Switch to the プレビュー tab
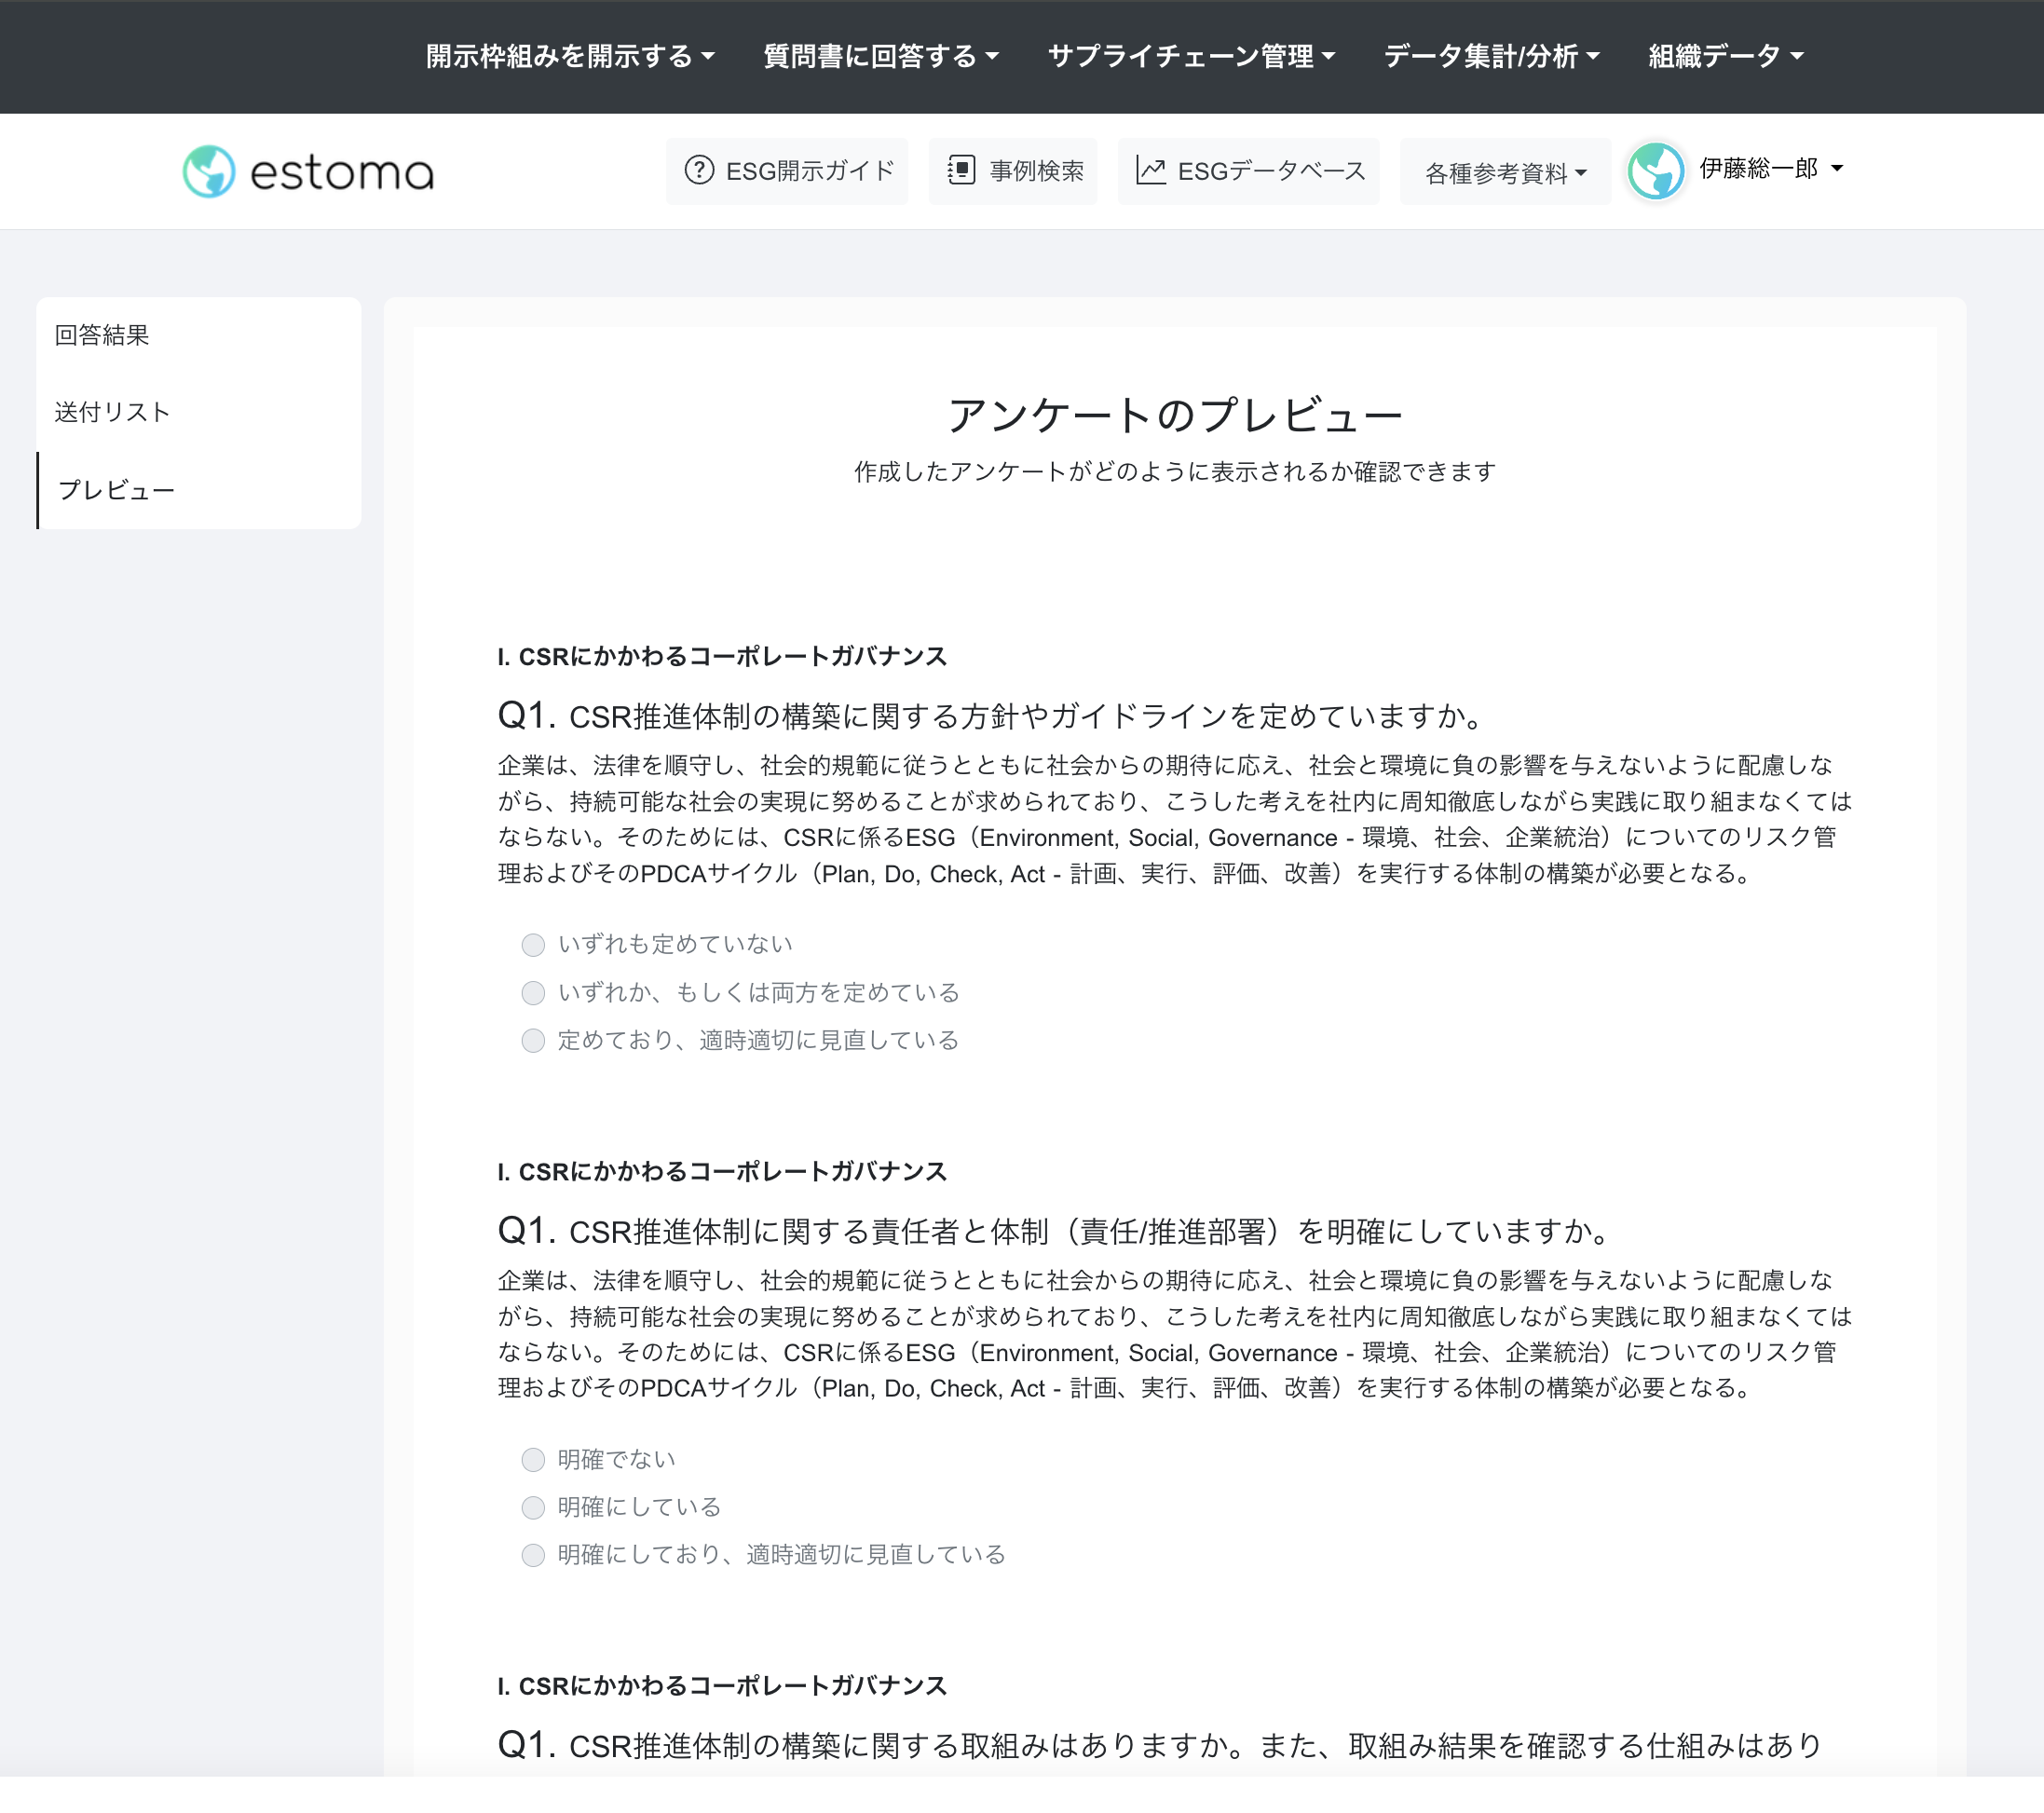 tap(116, 489)
